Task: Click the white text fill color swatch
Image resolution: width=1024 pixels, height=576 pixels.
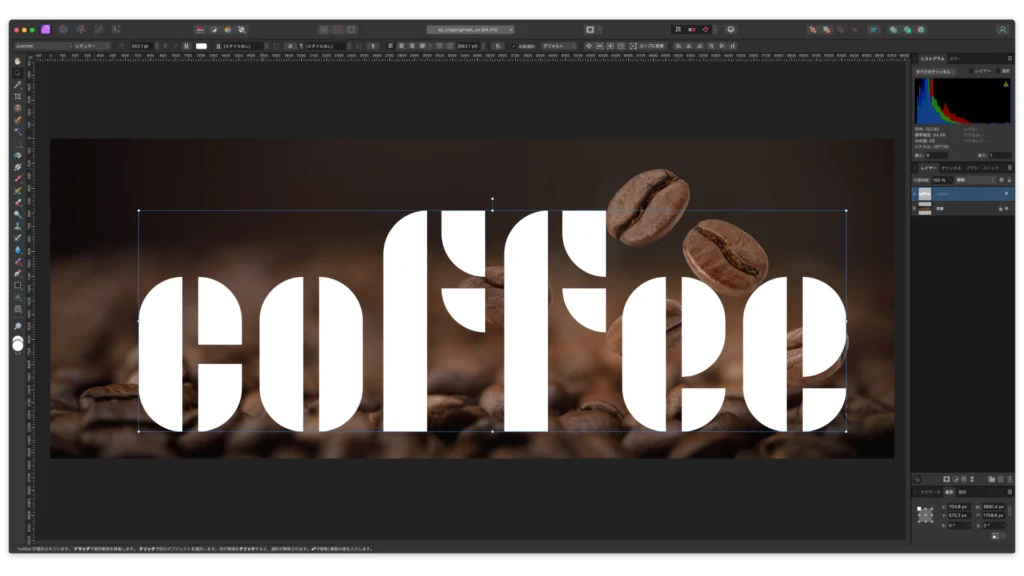Action: tap(201, 46)
